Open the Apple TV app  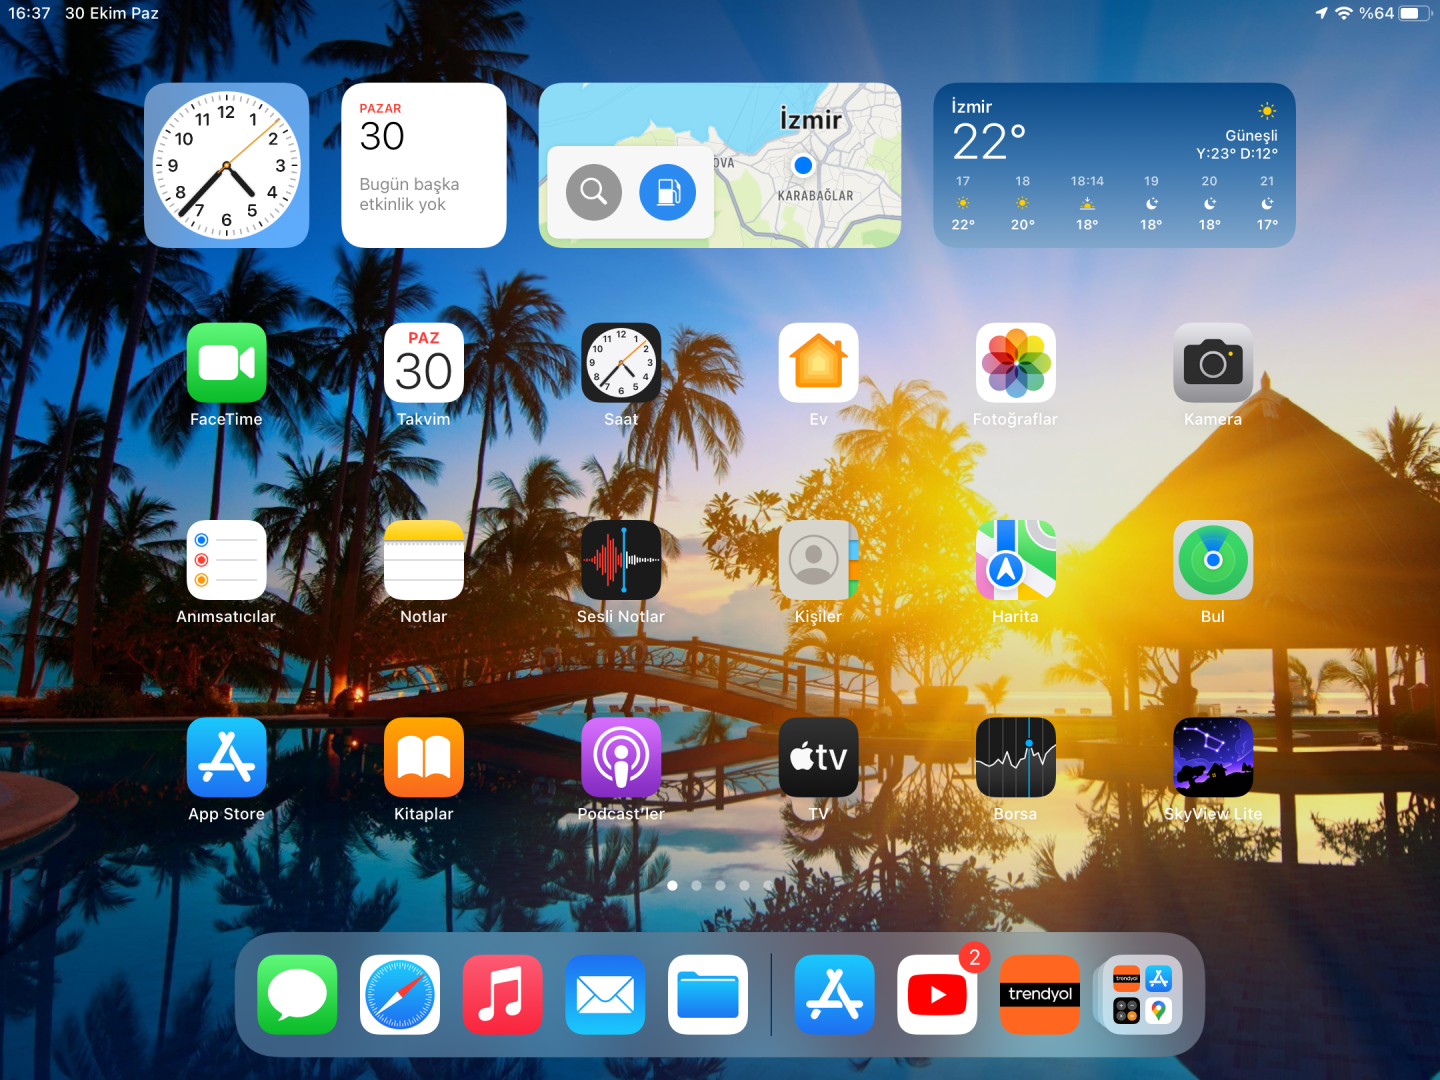[x=819, y=757]
